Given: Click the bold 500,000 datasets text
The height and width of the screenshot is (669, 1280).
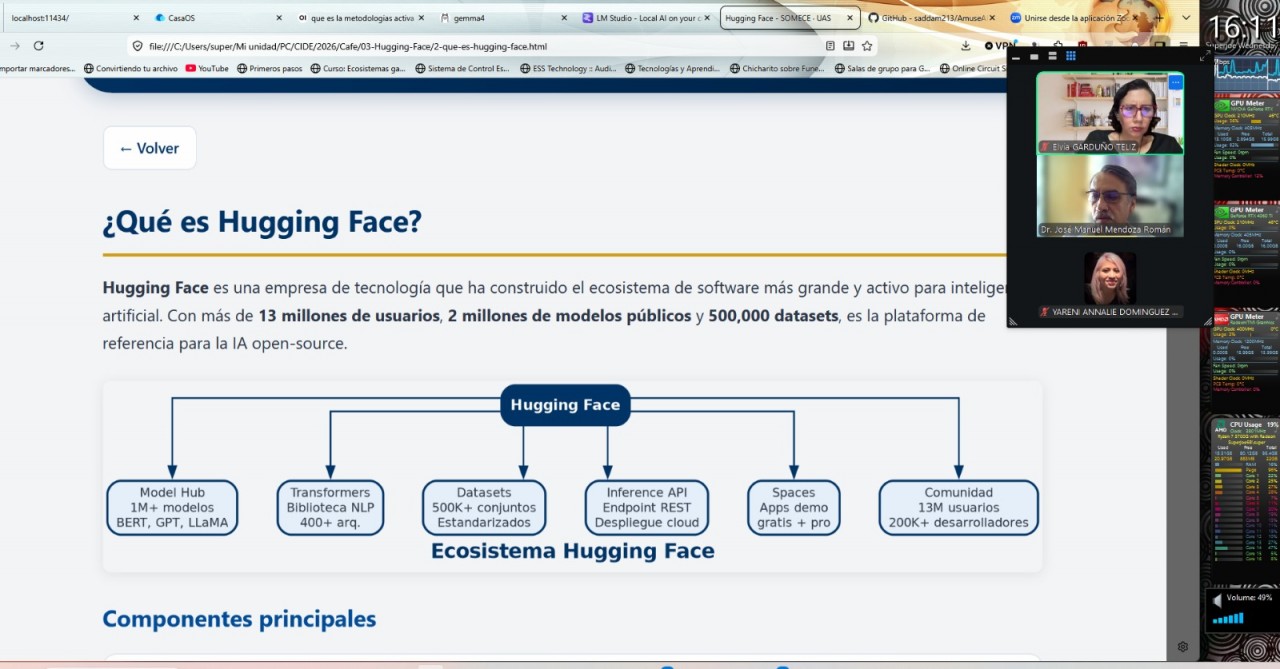Looking at the screenshot, I should (x=775, y=316).
